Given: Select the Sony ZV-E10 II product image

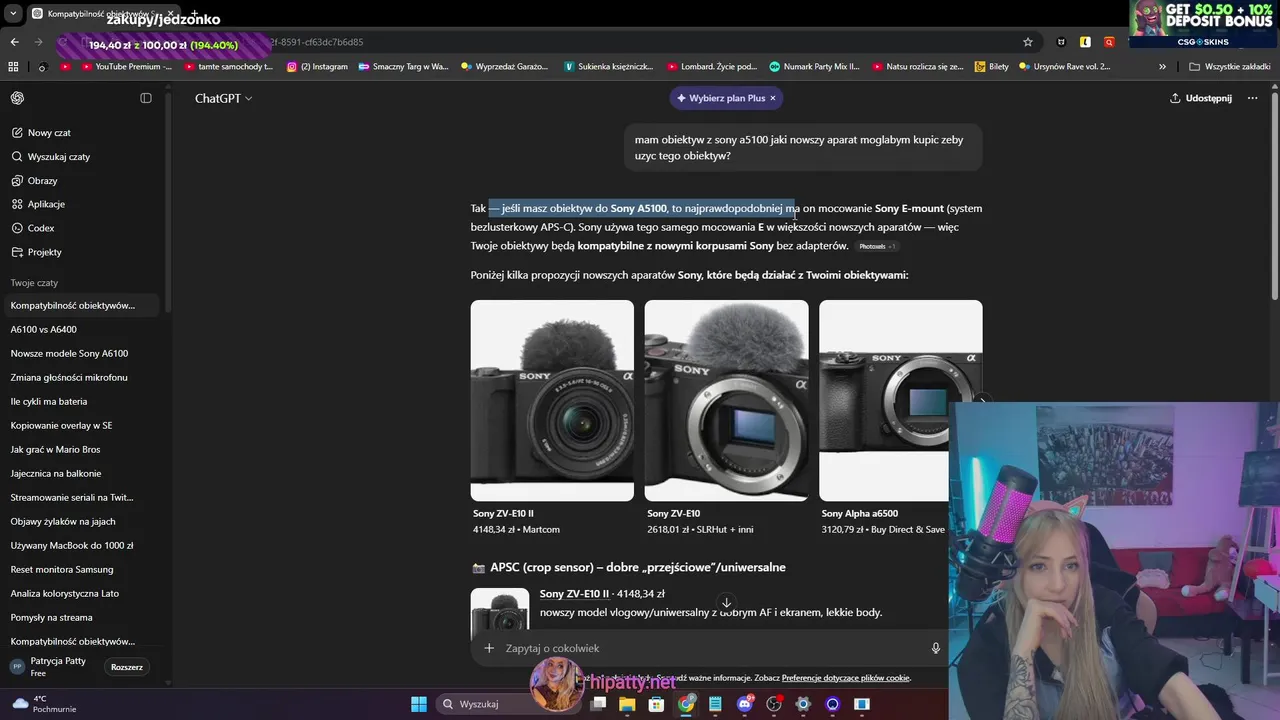Looking at the screenshot, I should coord(552,400).
